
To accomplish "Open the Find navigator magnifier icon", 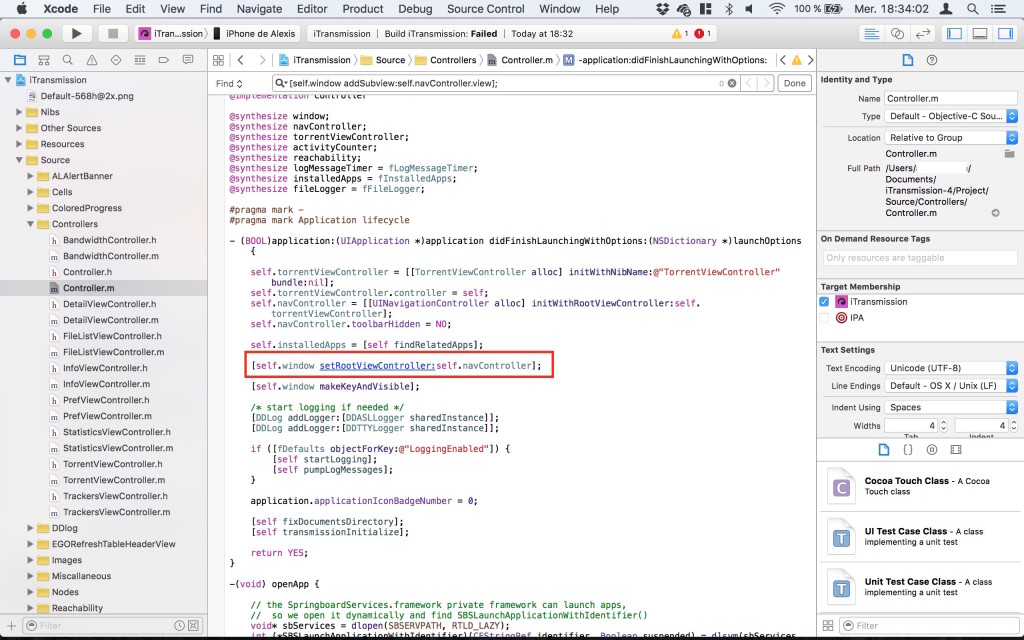I will pos(67,60).
